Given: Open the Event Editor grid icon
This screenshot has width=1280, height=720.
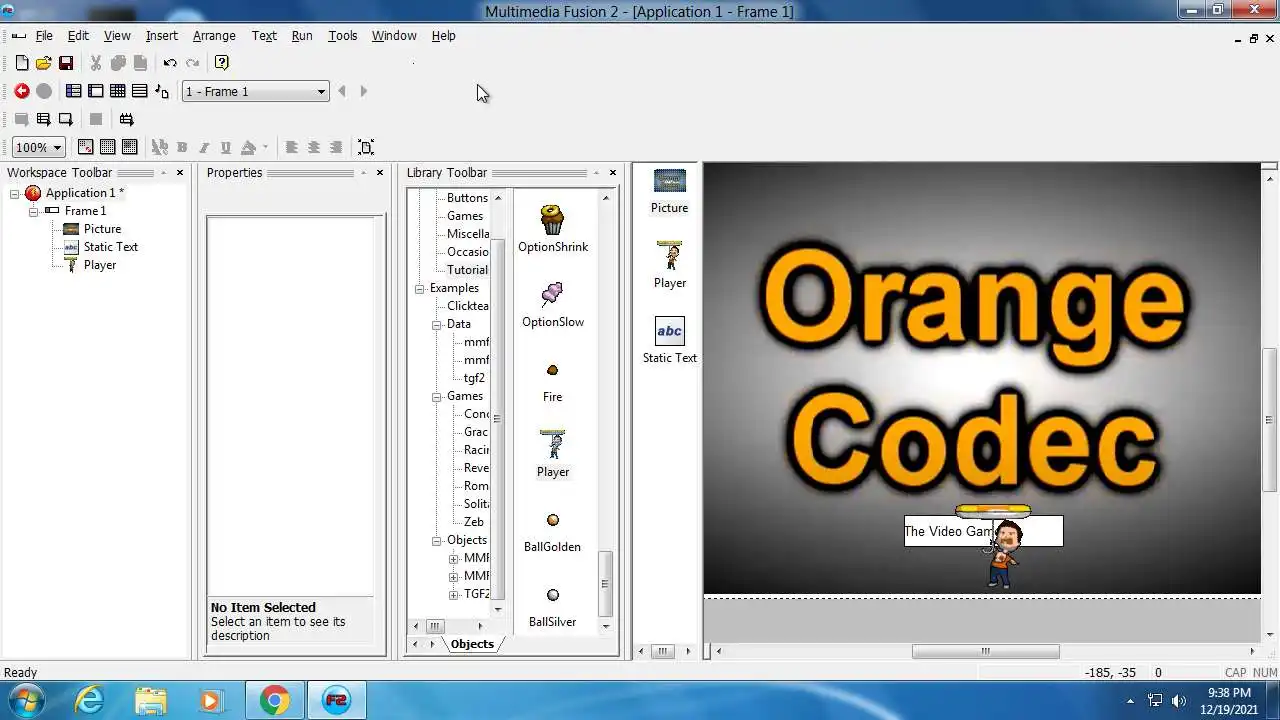Looking at the screenshot, I should point(118,91).
